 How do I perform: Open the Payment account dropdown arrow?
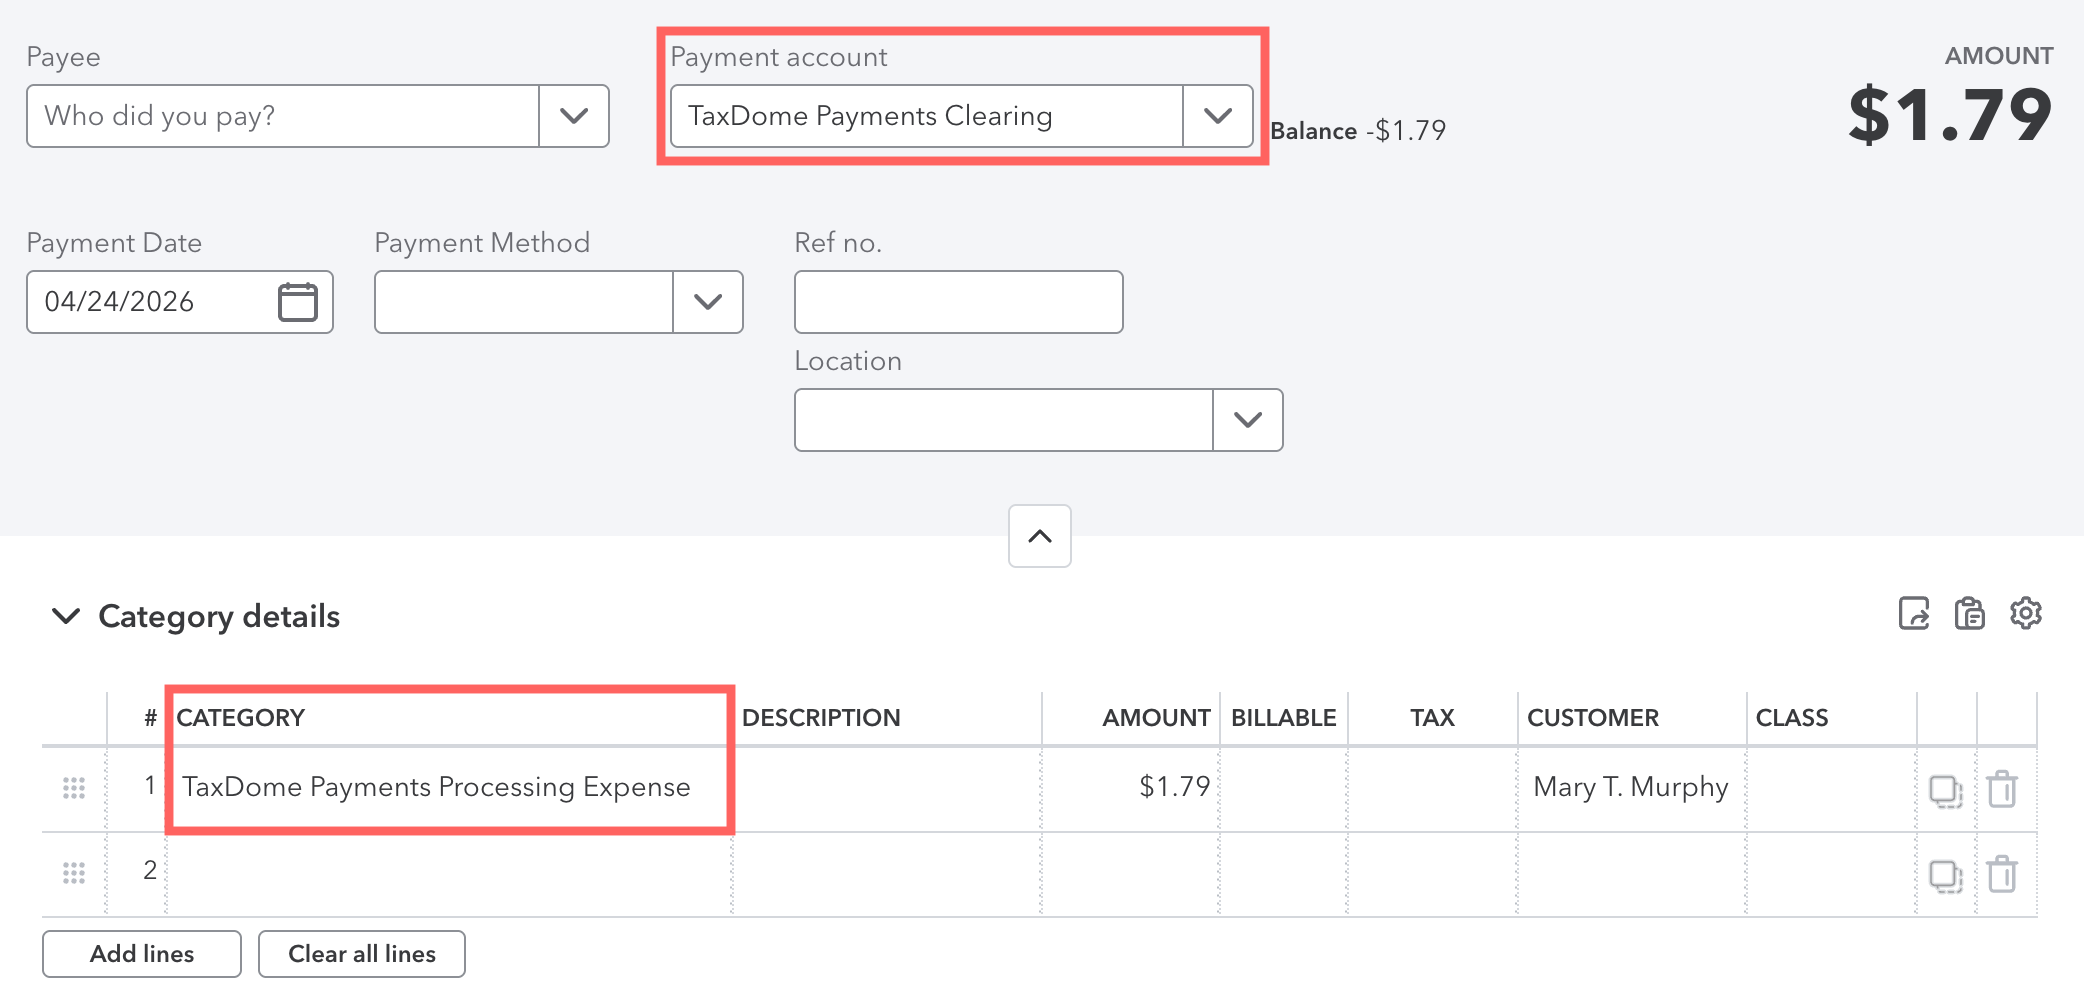tap(1218, 116)
